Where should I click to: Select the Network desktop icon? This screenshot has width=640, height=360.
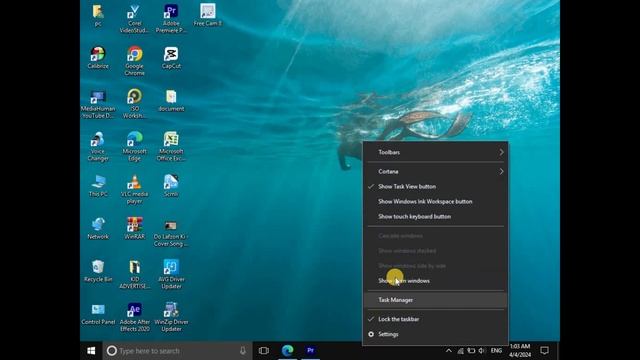[98, 229]
